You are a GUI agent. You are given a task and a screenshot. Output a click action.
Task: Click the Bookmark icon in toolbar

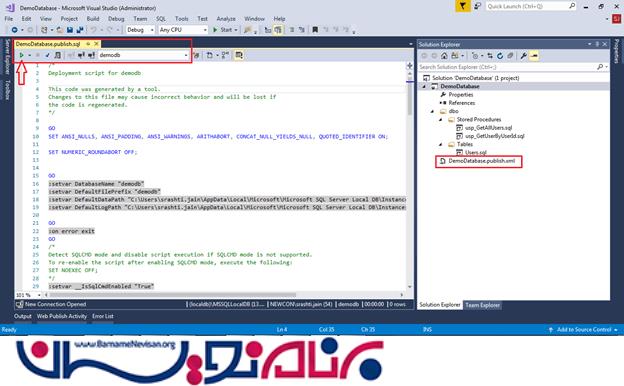click(315, 30)
